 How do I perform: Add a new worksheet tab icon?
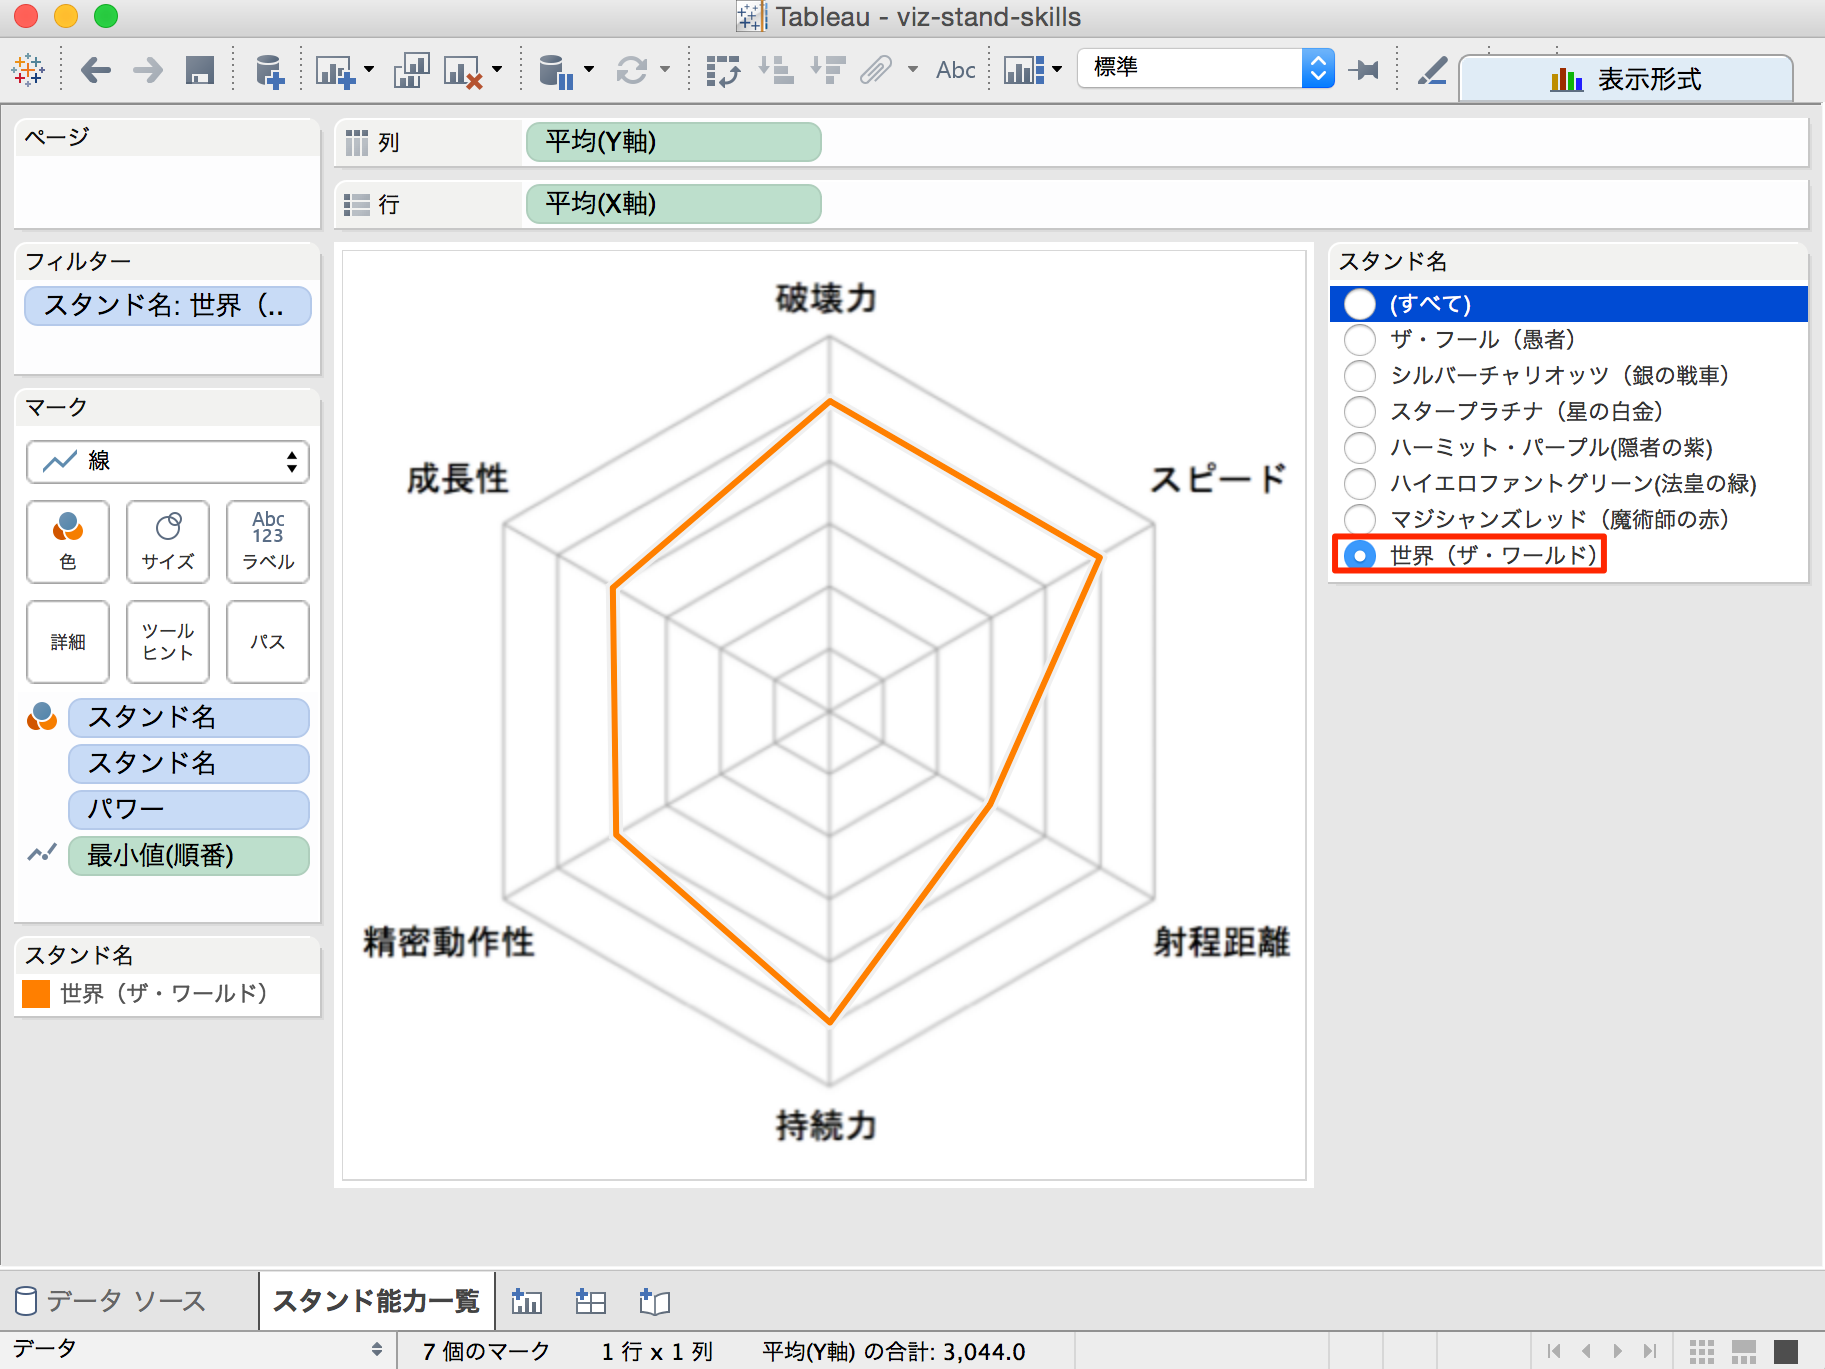[x=527, y=1301]
